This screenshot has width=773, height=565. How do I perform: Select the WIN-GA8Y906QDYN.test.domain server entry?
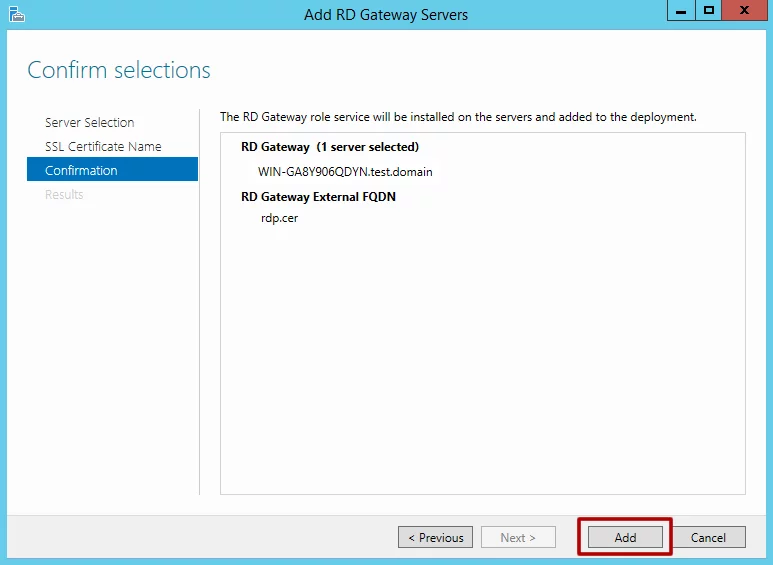pos(345,172)
